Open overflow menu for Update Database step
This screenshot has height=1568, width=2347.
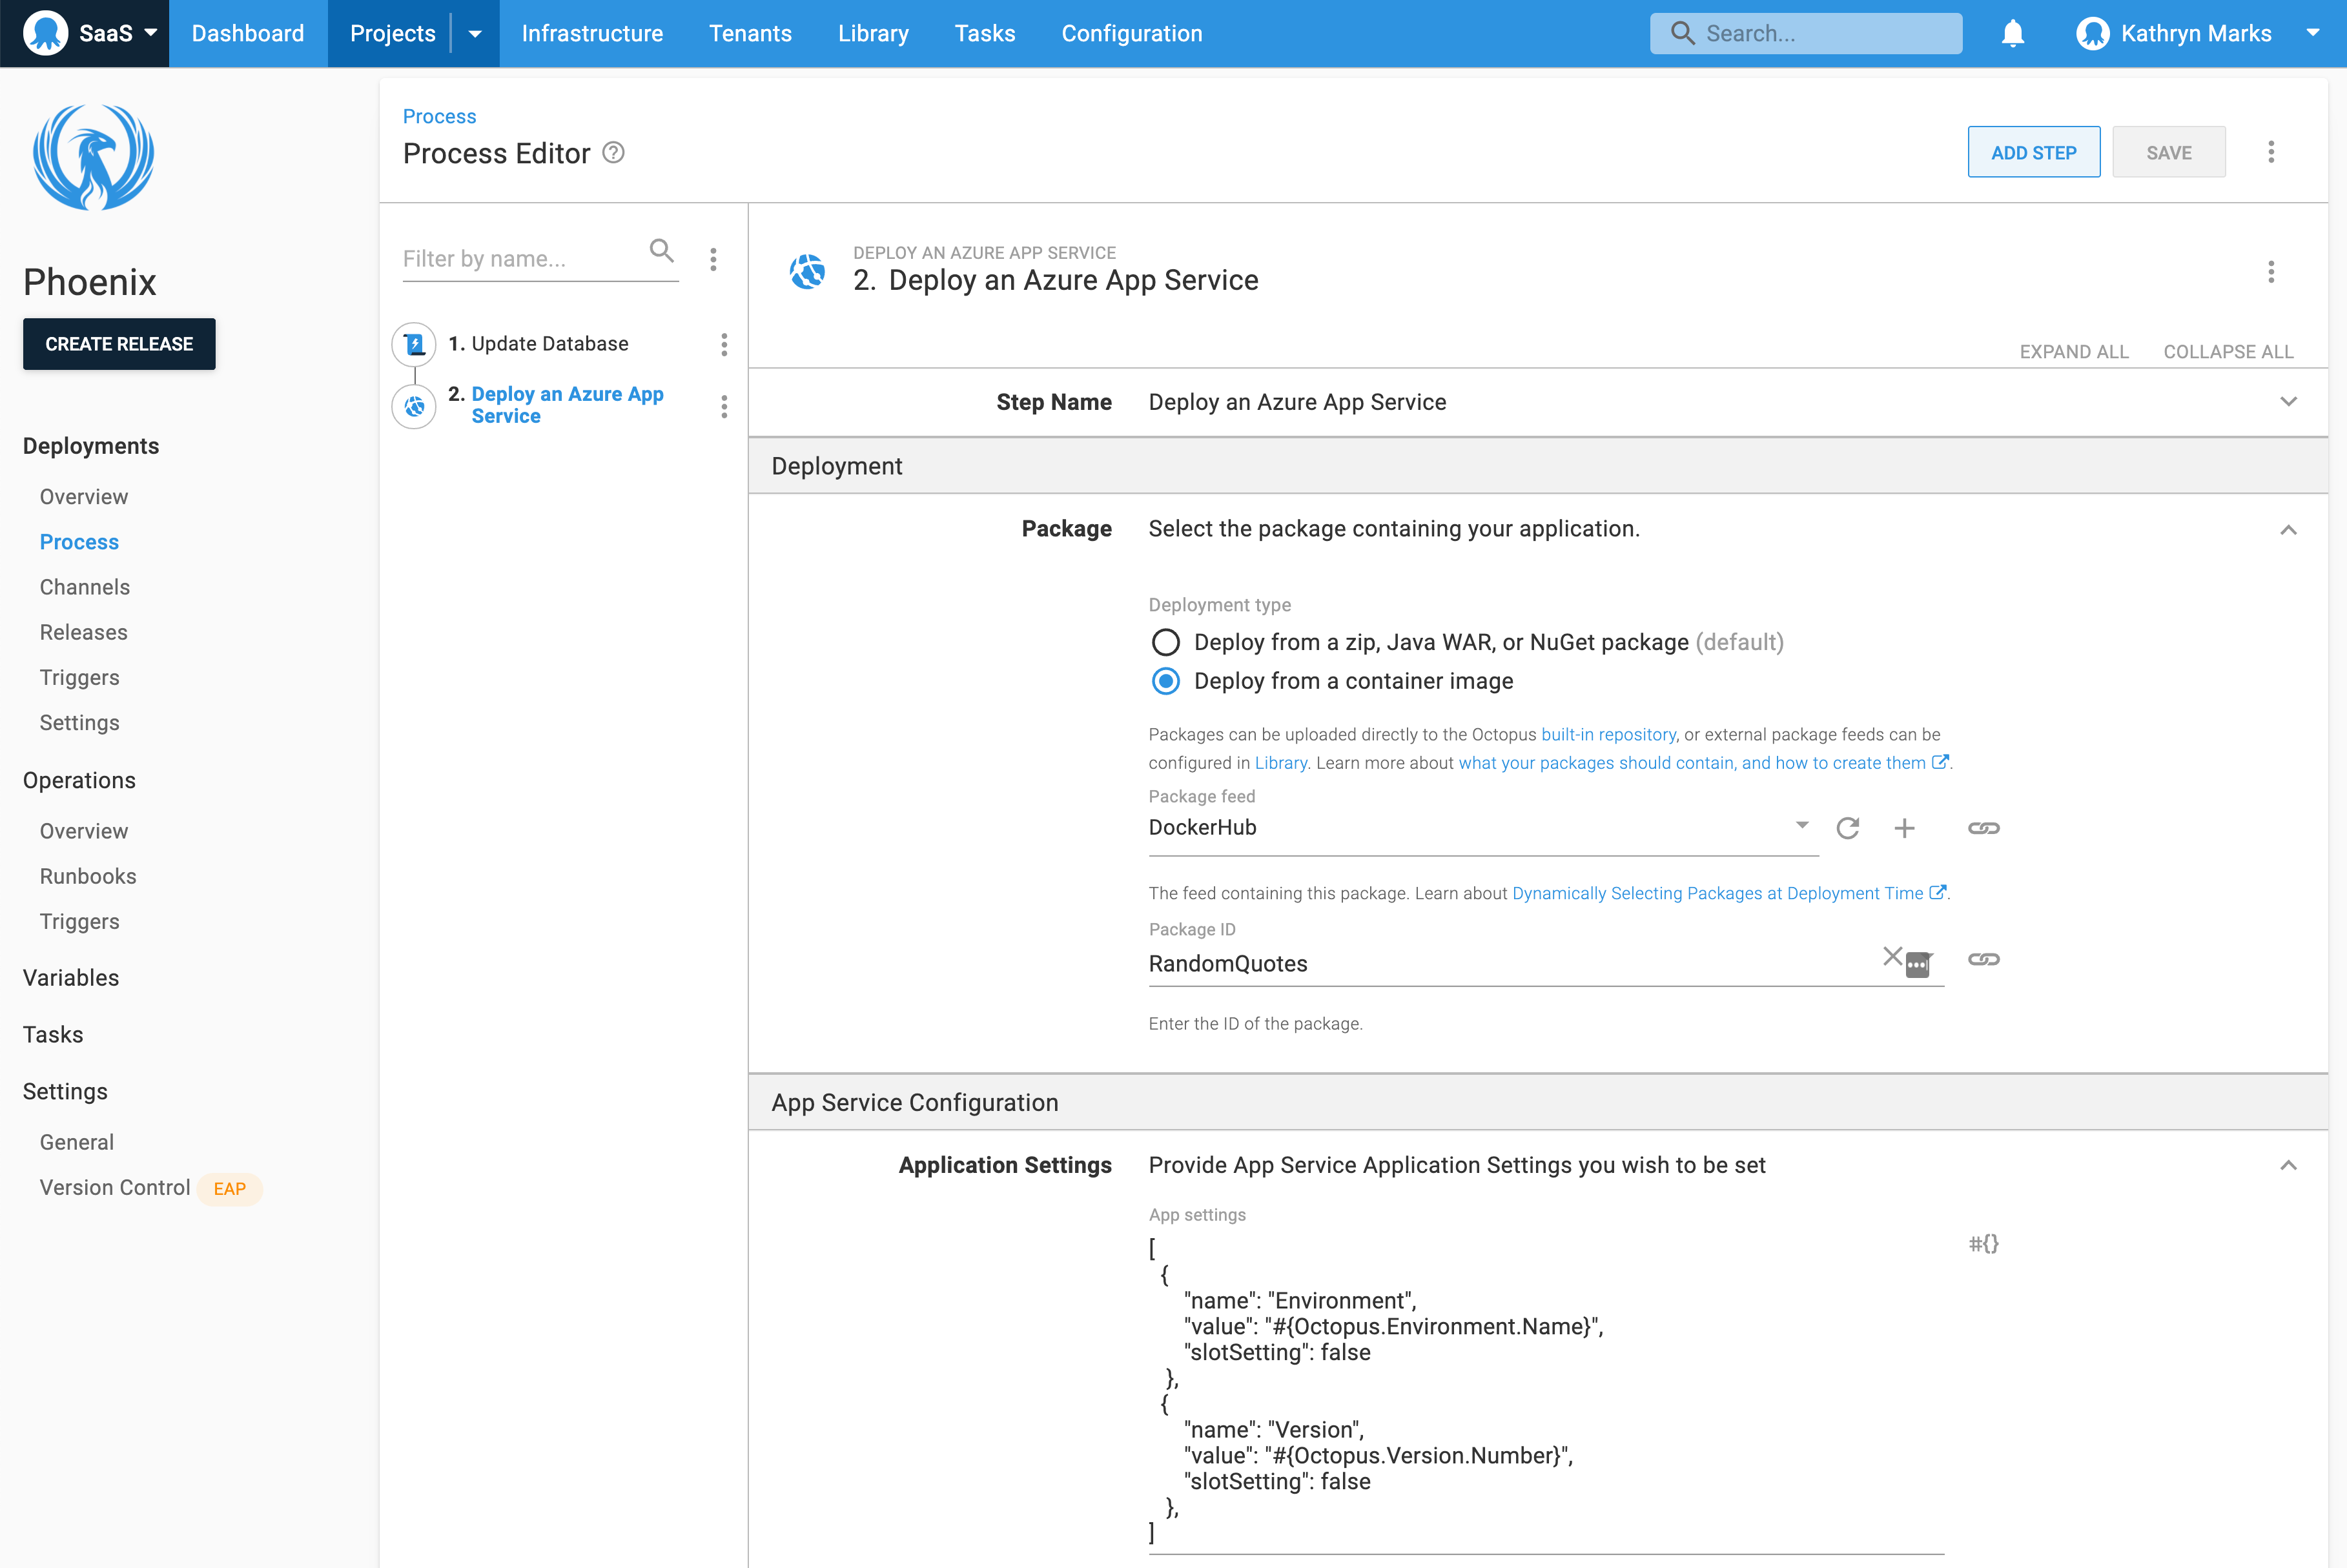pyautogui.click(x=724, y=344)
